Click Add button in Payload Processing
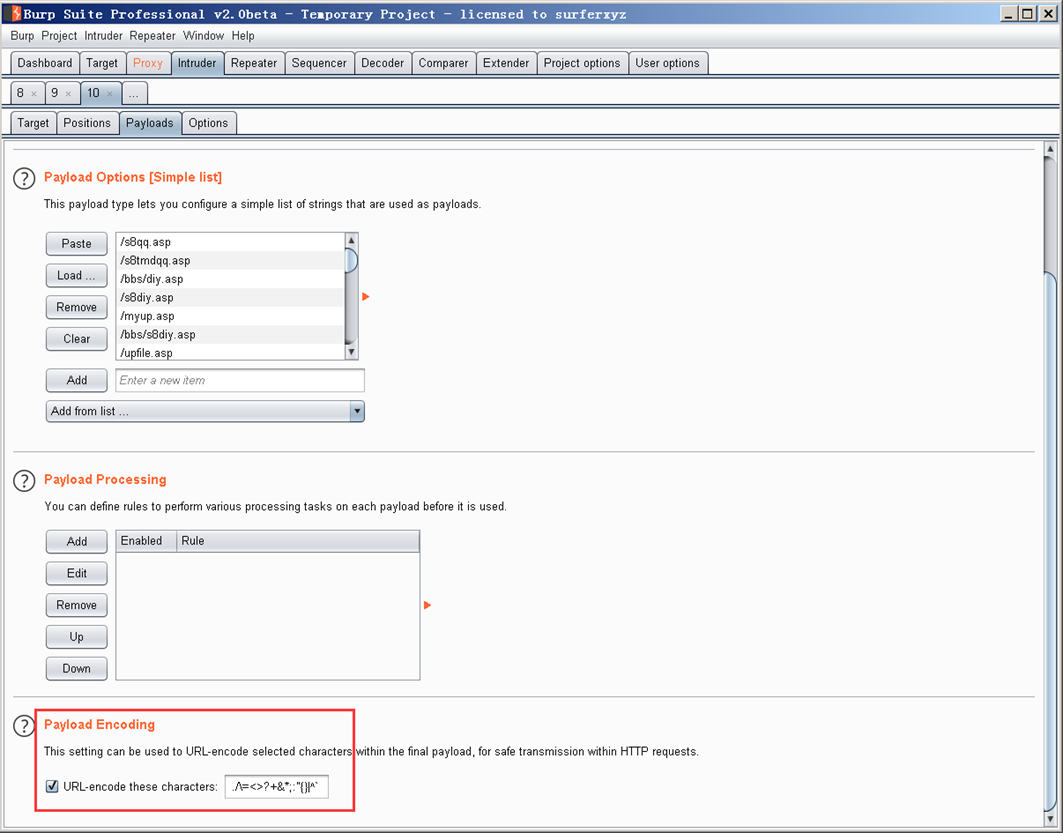Viewport: 1063px width, 833px height. tap(77, 542)
